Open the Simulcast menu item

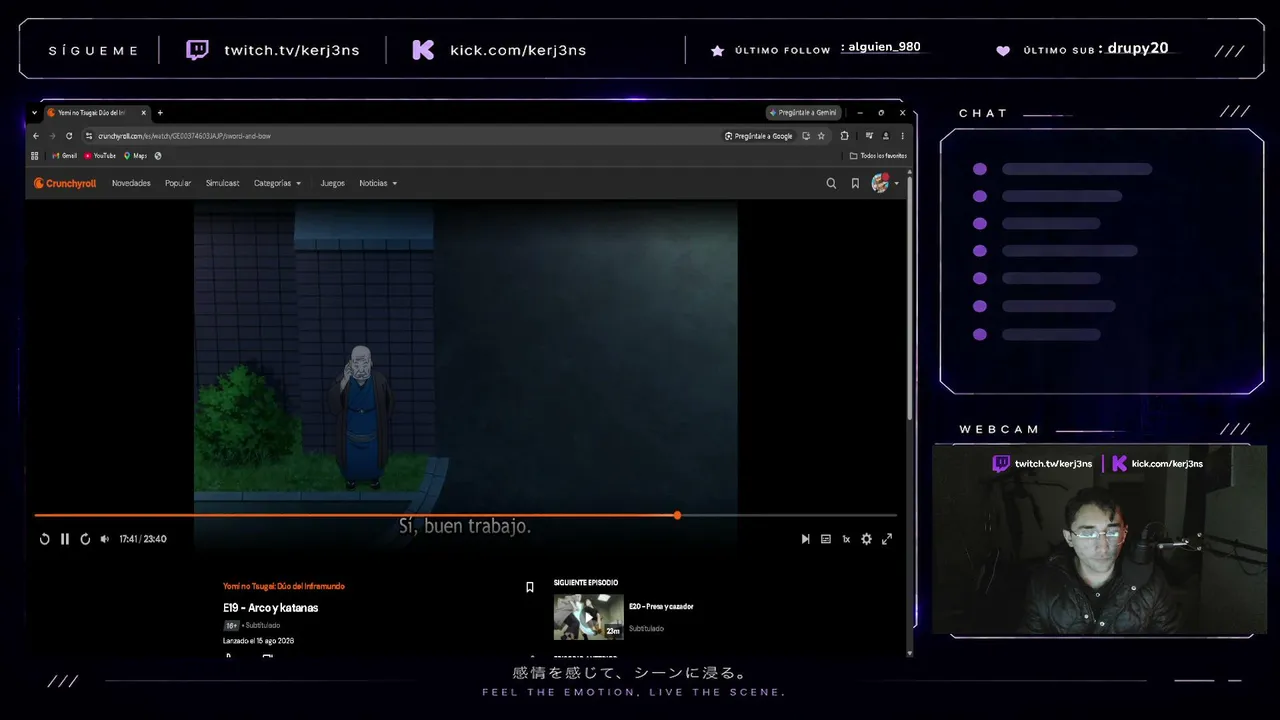[222, 183]
